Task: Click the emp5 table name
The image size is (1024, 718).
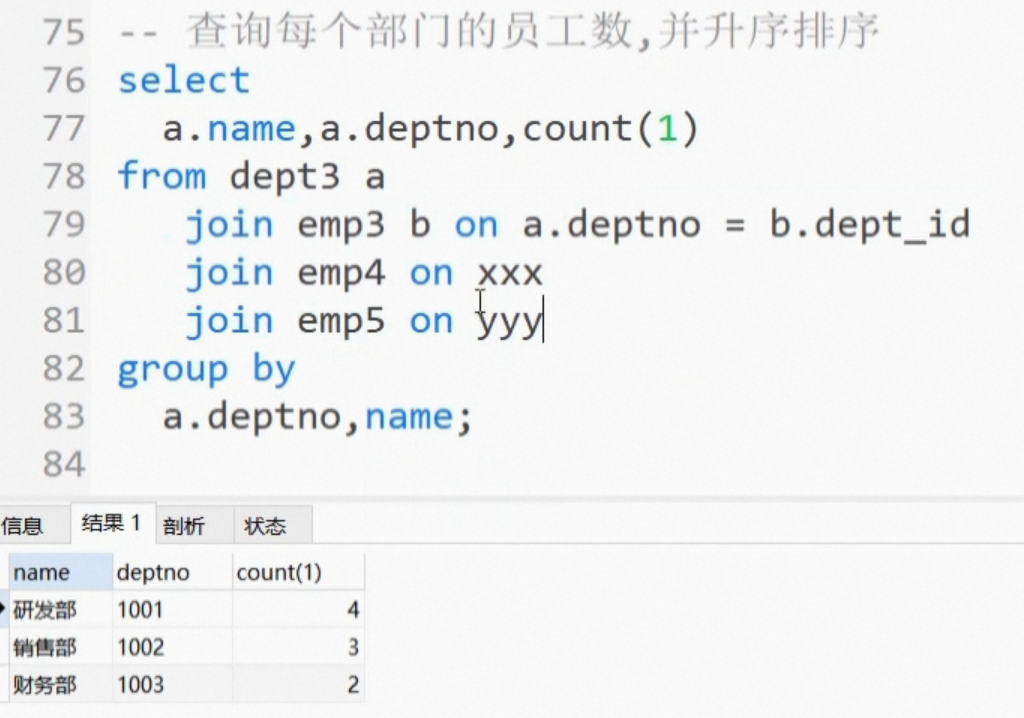Action: (x=342, y=321)
